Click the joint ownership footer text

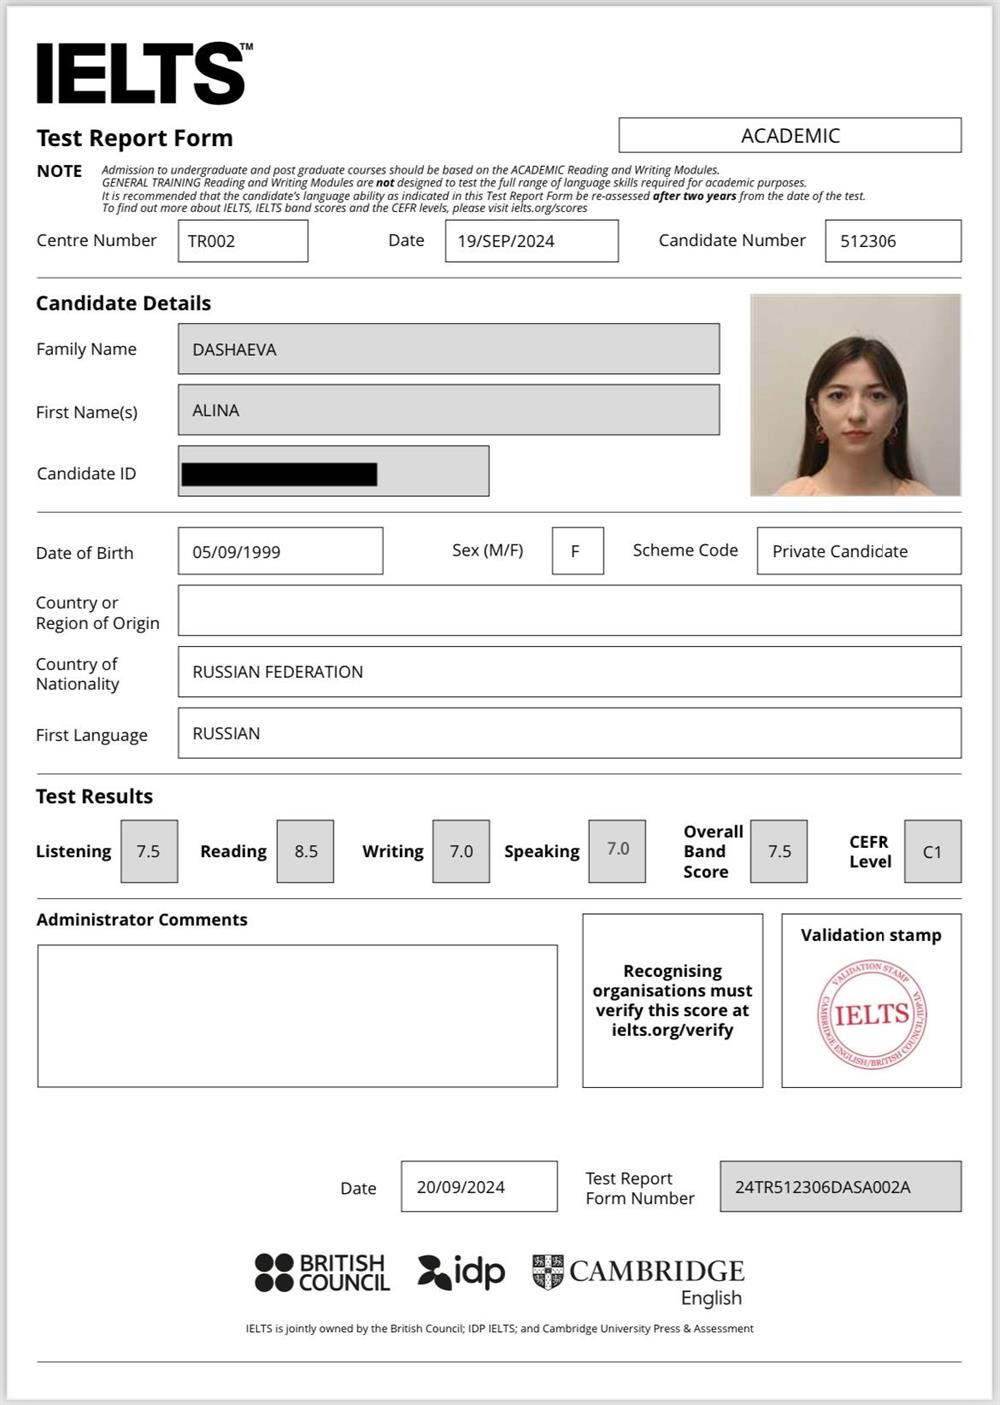click(500, 1329)
